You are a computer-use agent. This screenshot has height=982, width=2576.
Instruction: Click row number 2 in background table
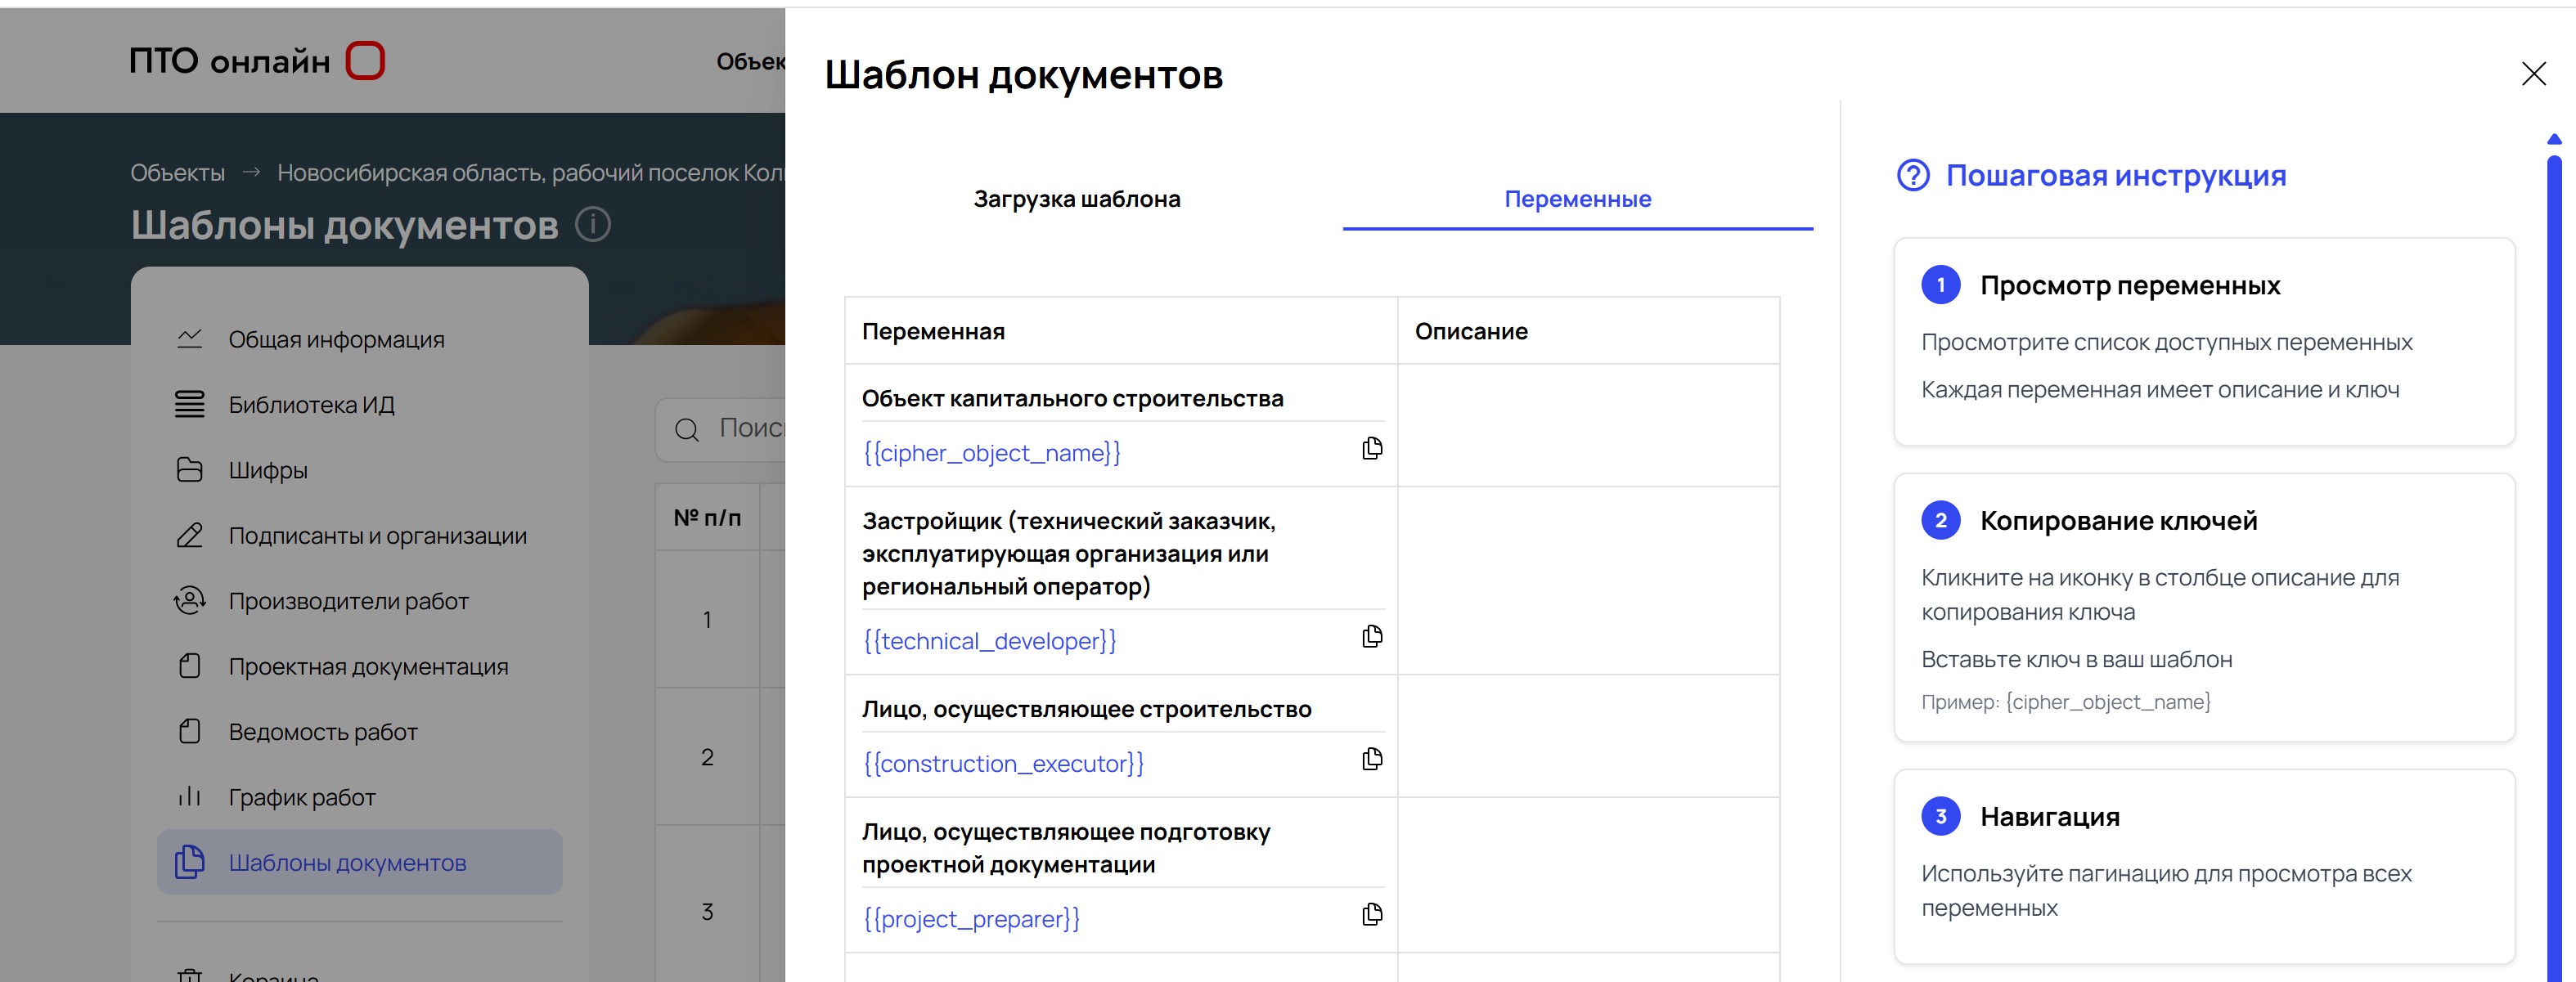point(707,757)
